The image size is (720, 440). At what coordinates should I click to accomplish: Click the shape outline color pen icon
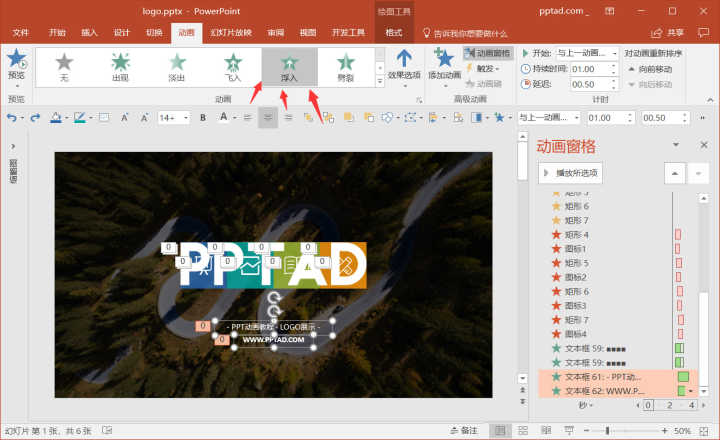point(79,118)
